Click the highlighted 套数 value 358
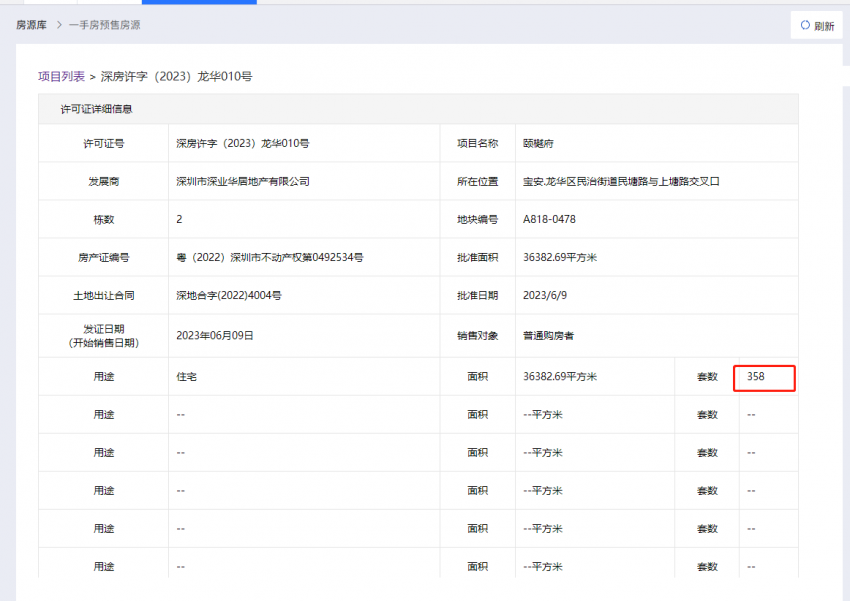The height and width of the screenshot is (601, 850). [x=756, y=377]
